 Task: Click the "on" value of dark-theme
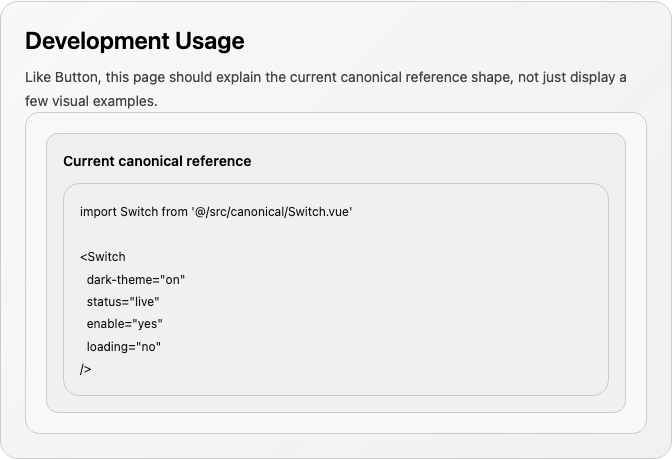(172, 280)
